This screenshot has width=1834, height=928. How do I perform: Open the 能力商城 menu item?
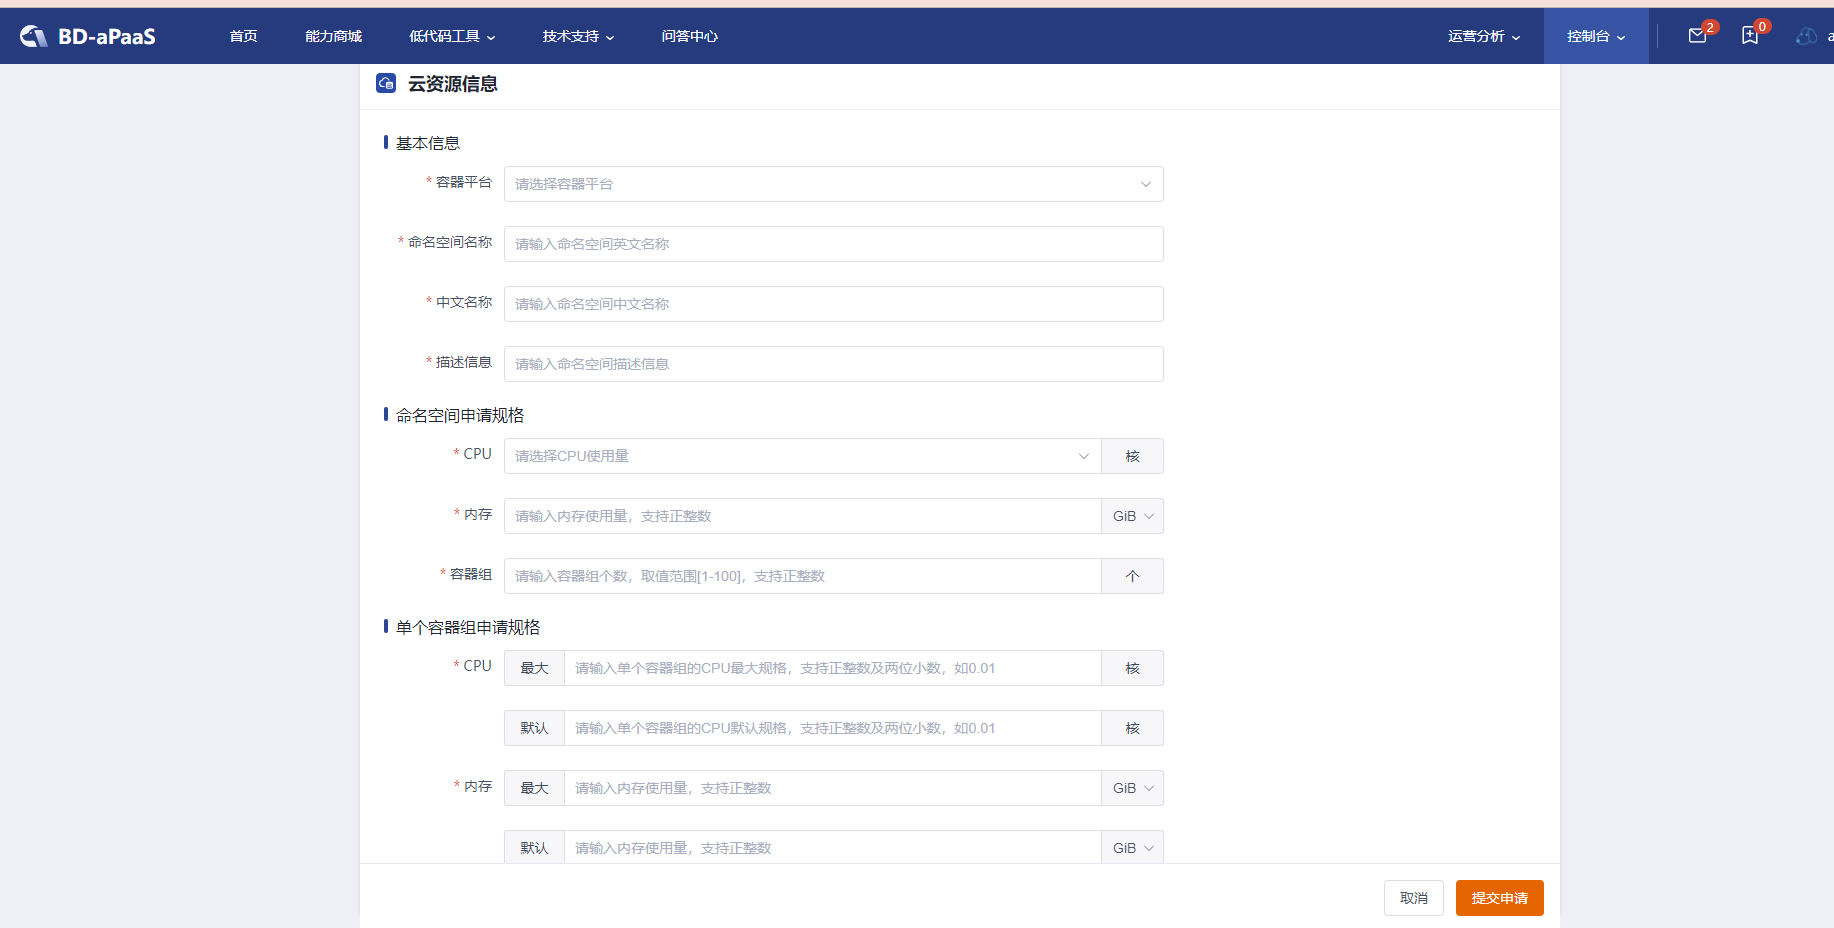333,36
